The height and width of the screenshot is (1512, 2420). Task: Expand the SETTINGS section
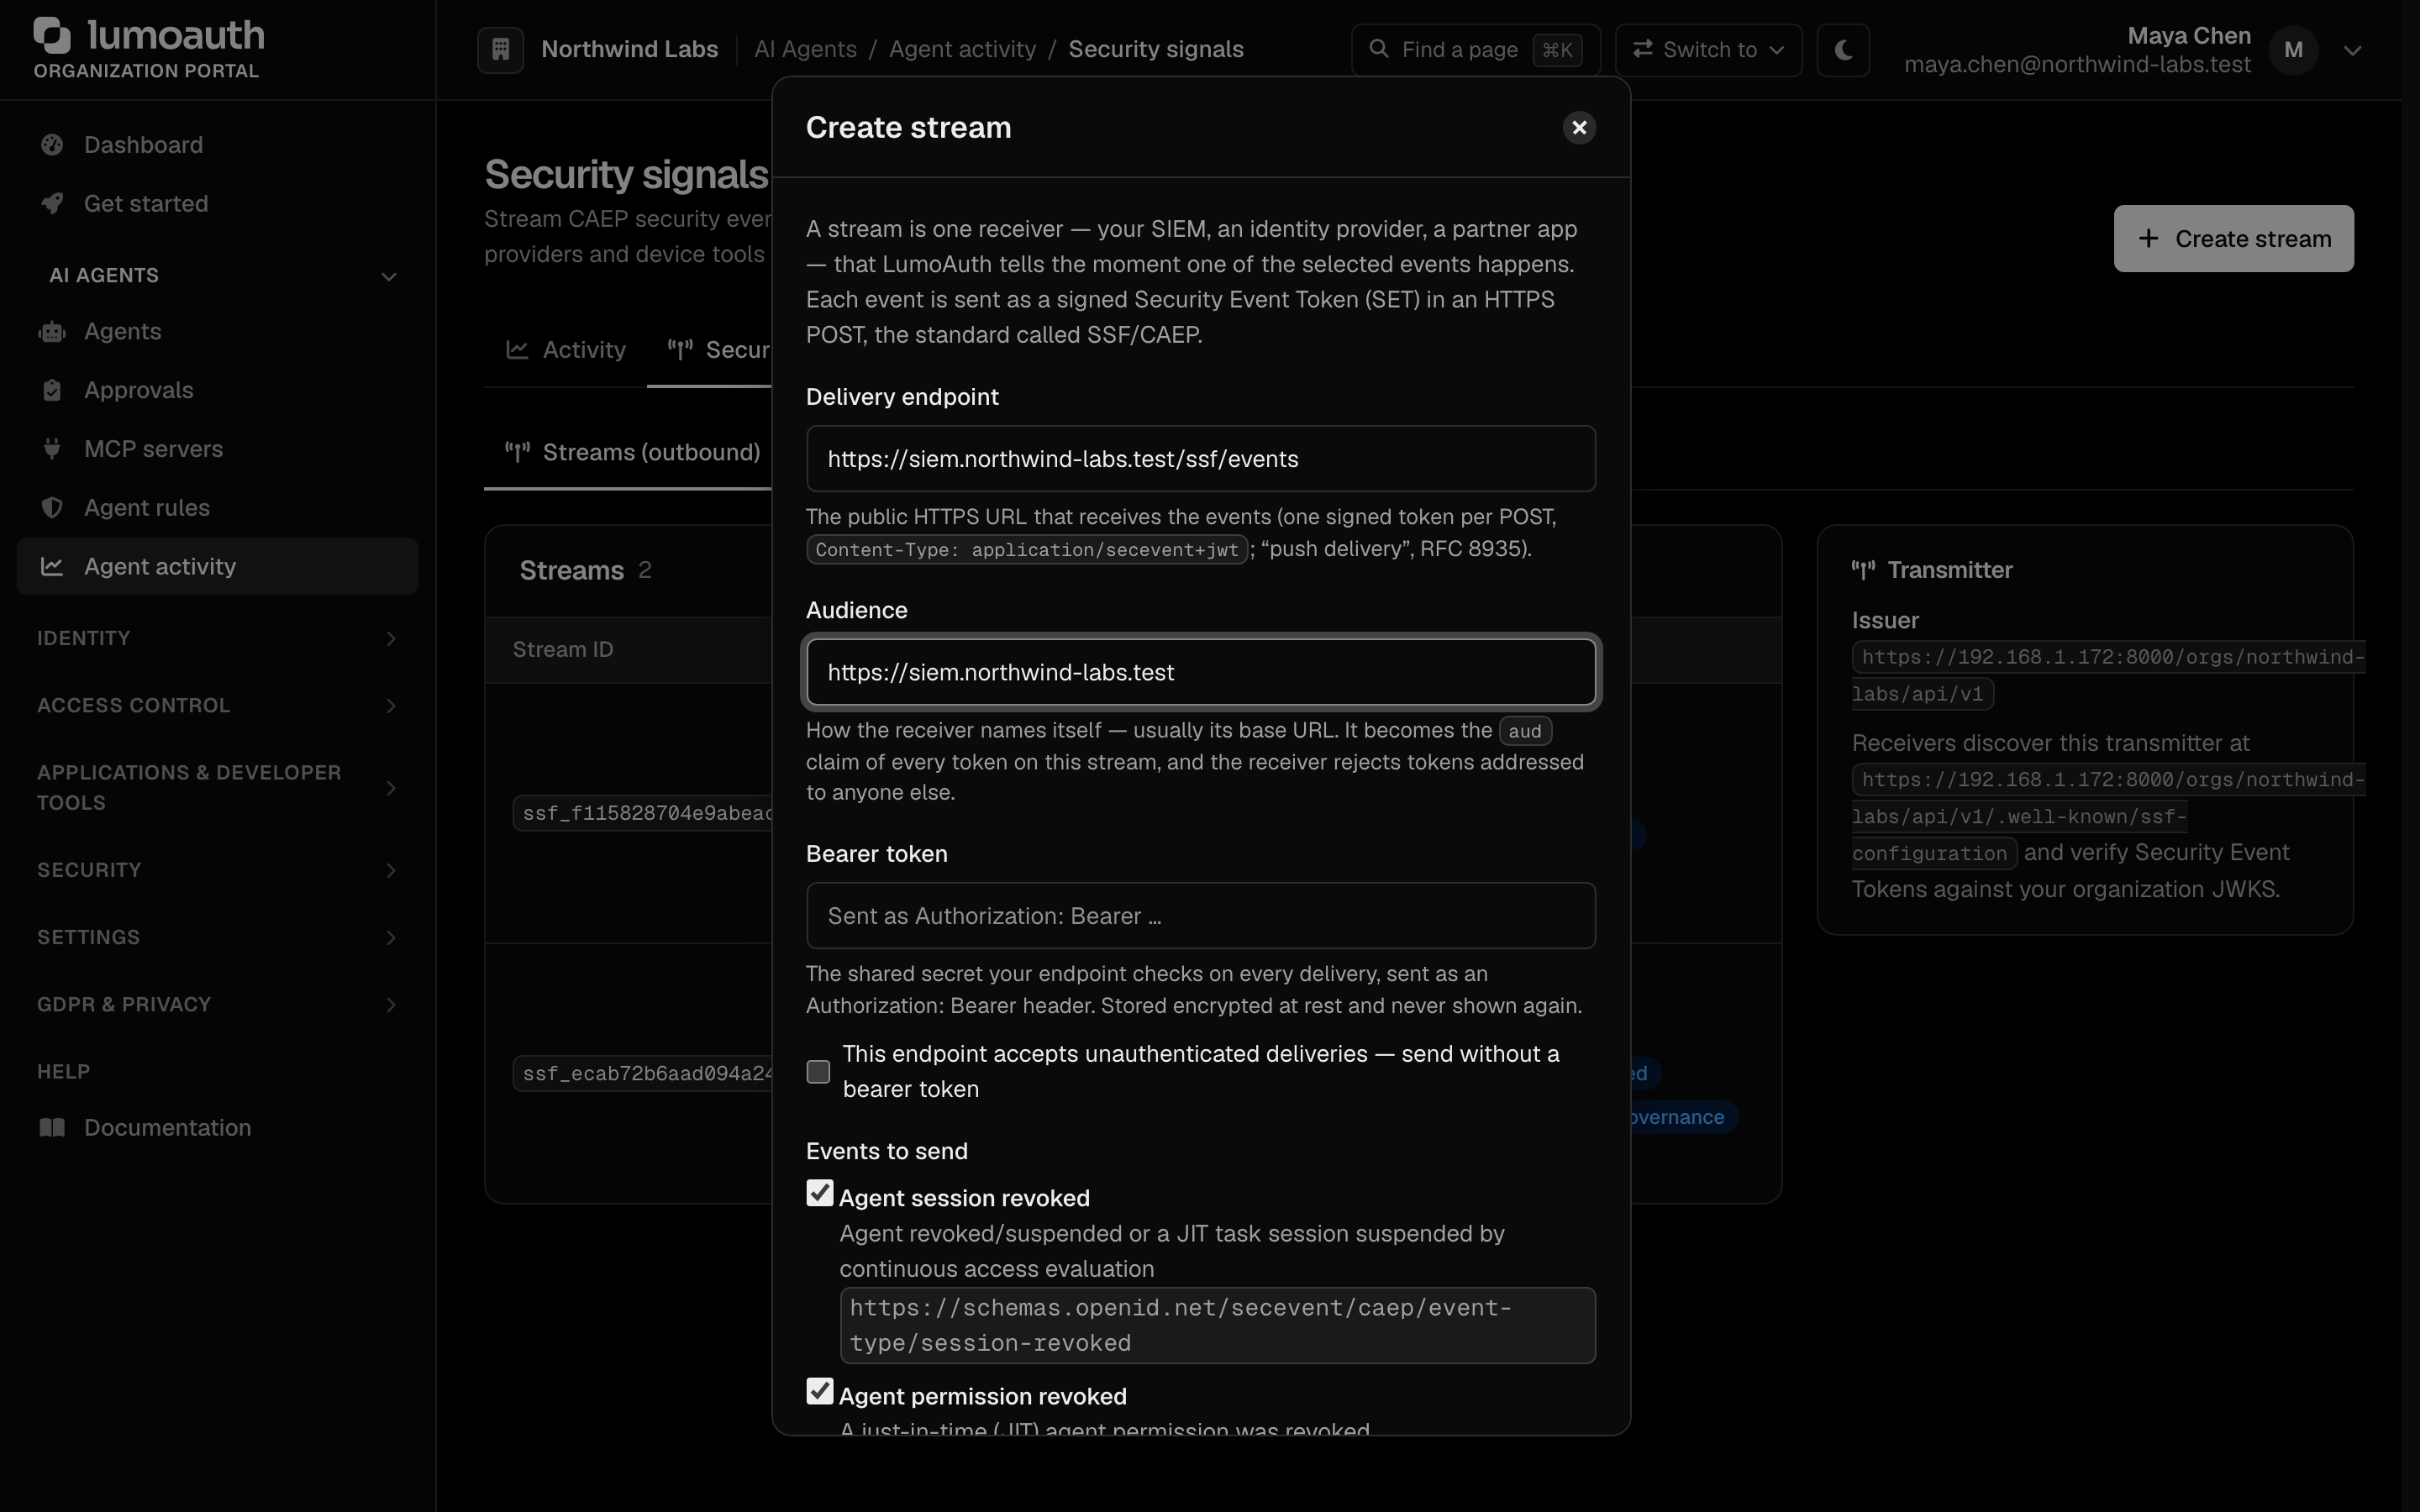point(217,937)
